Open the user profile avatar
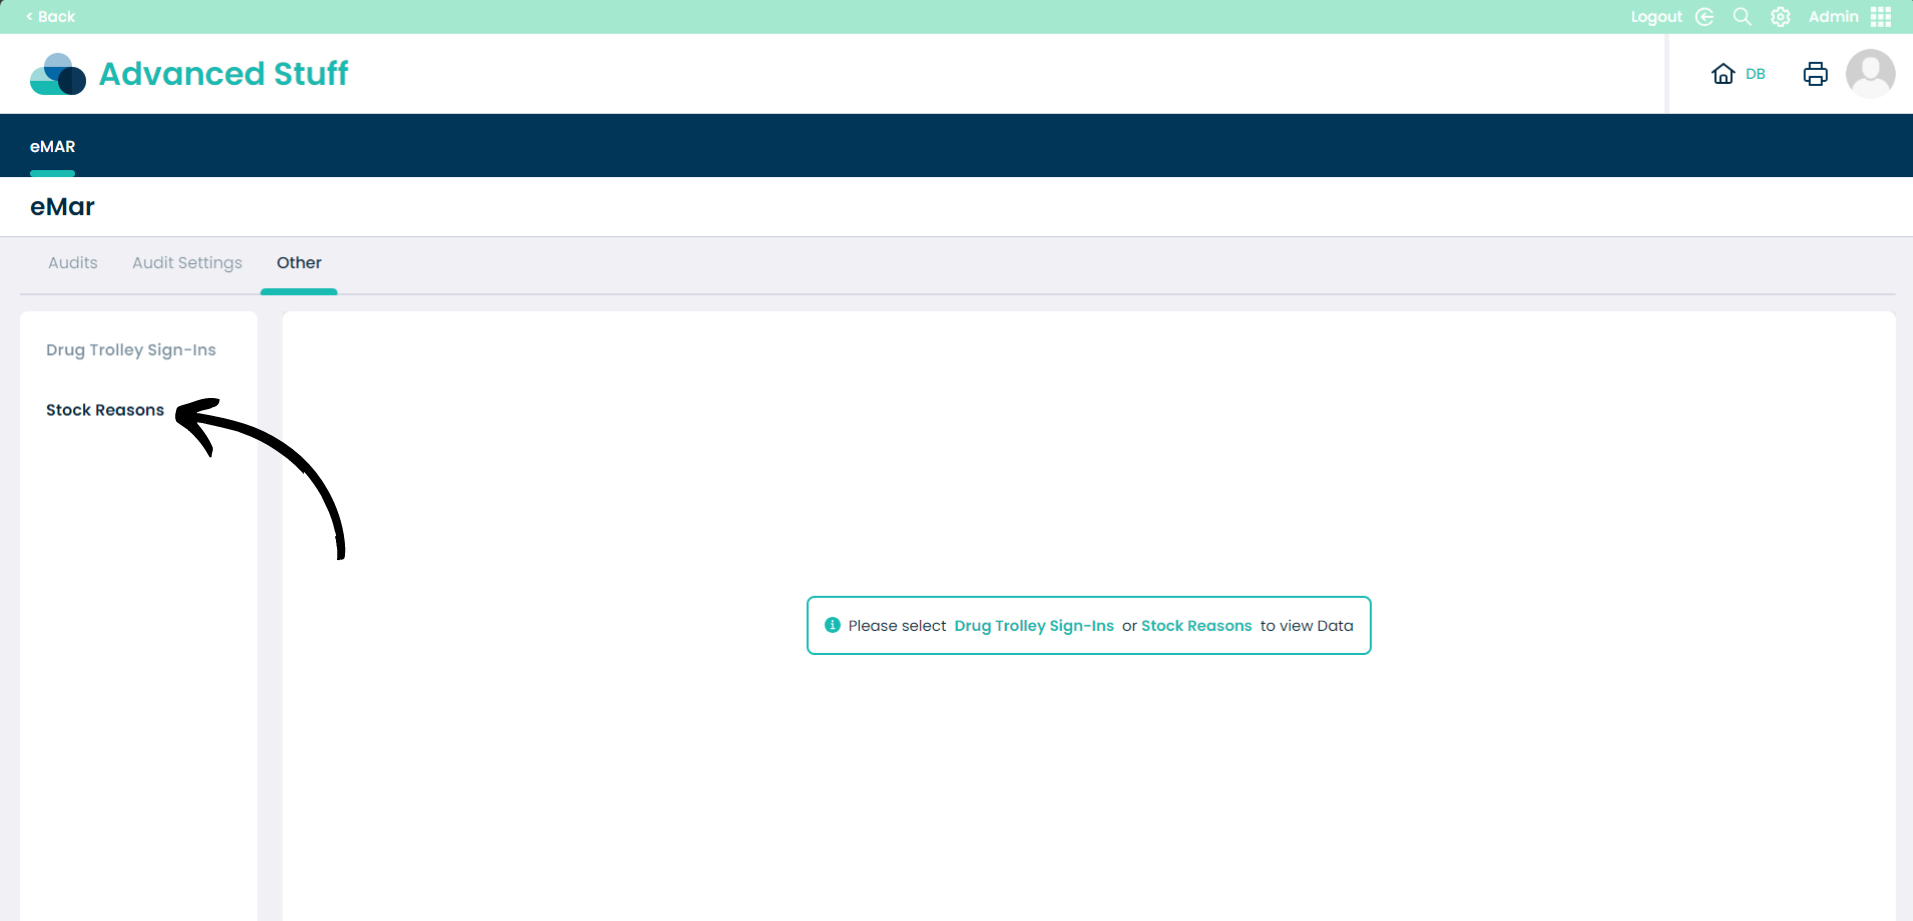The image size is (1913, 921). click(1870, 74)
